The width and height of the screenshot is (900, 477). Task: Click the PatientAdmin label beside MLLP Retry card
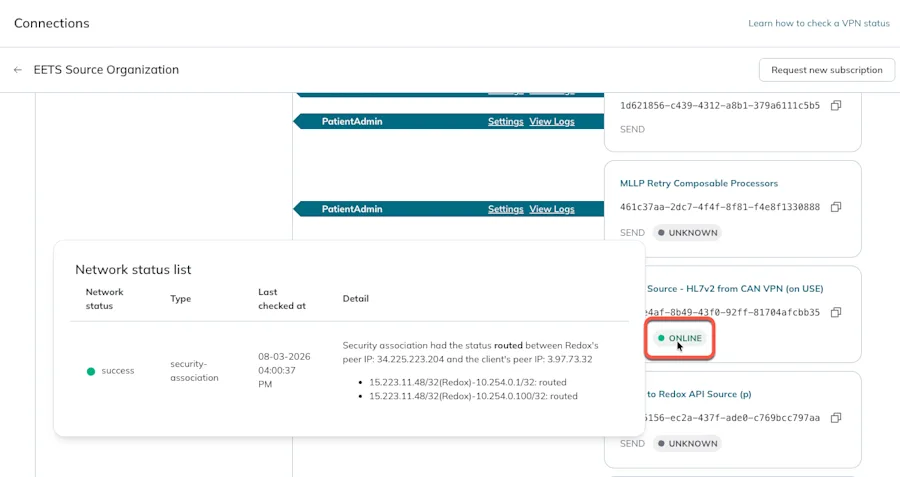352,210
